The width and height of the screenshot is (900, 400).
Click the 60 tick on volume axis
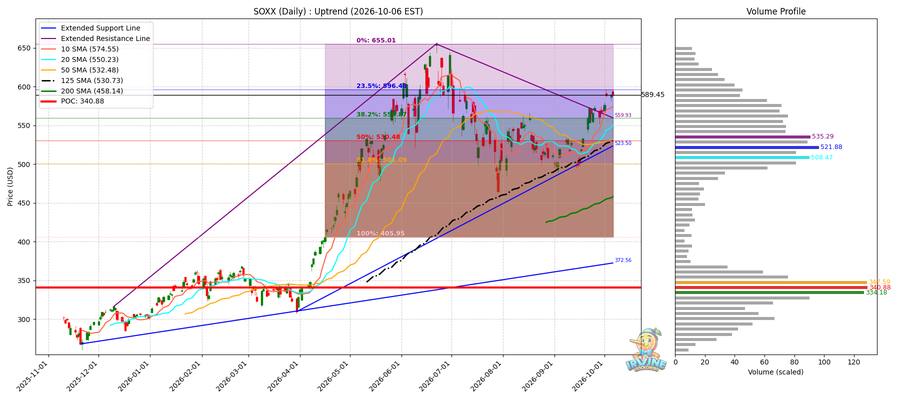click(765, 362)
